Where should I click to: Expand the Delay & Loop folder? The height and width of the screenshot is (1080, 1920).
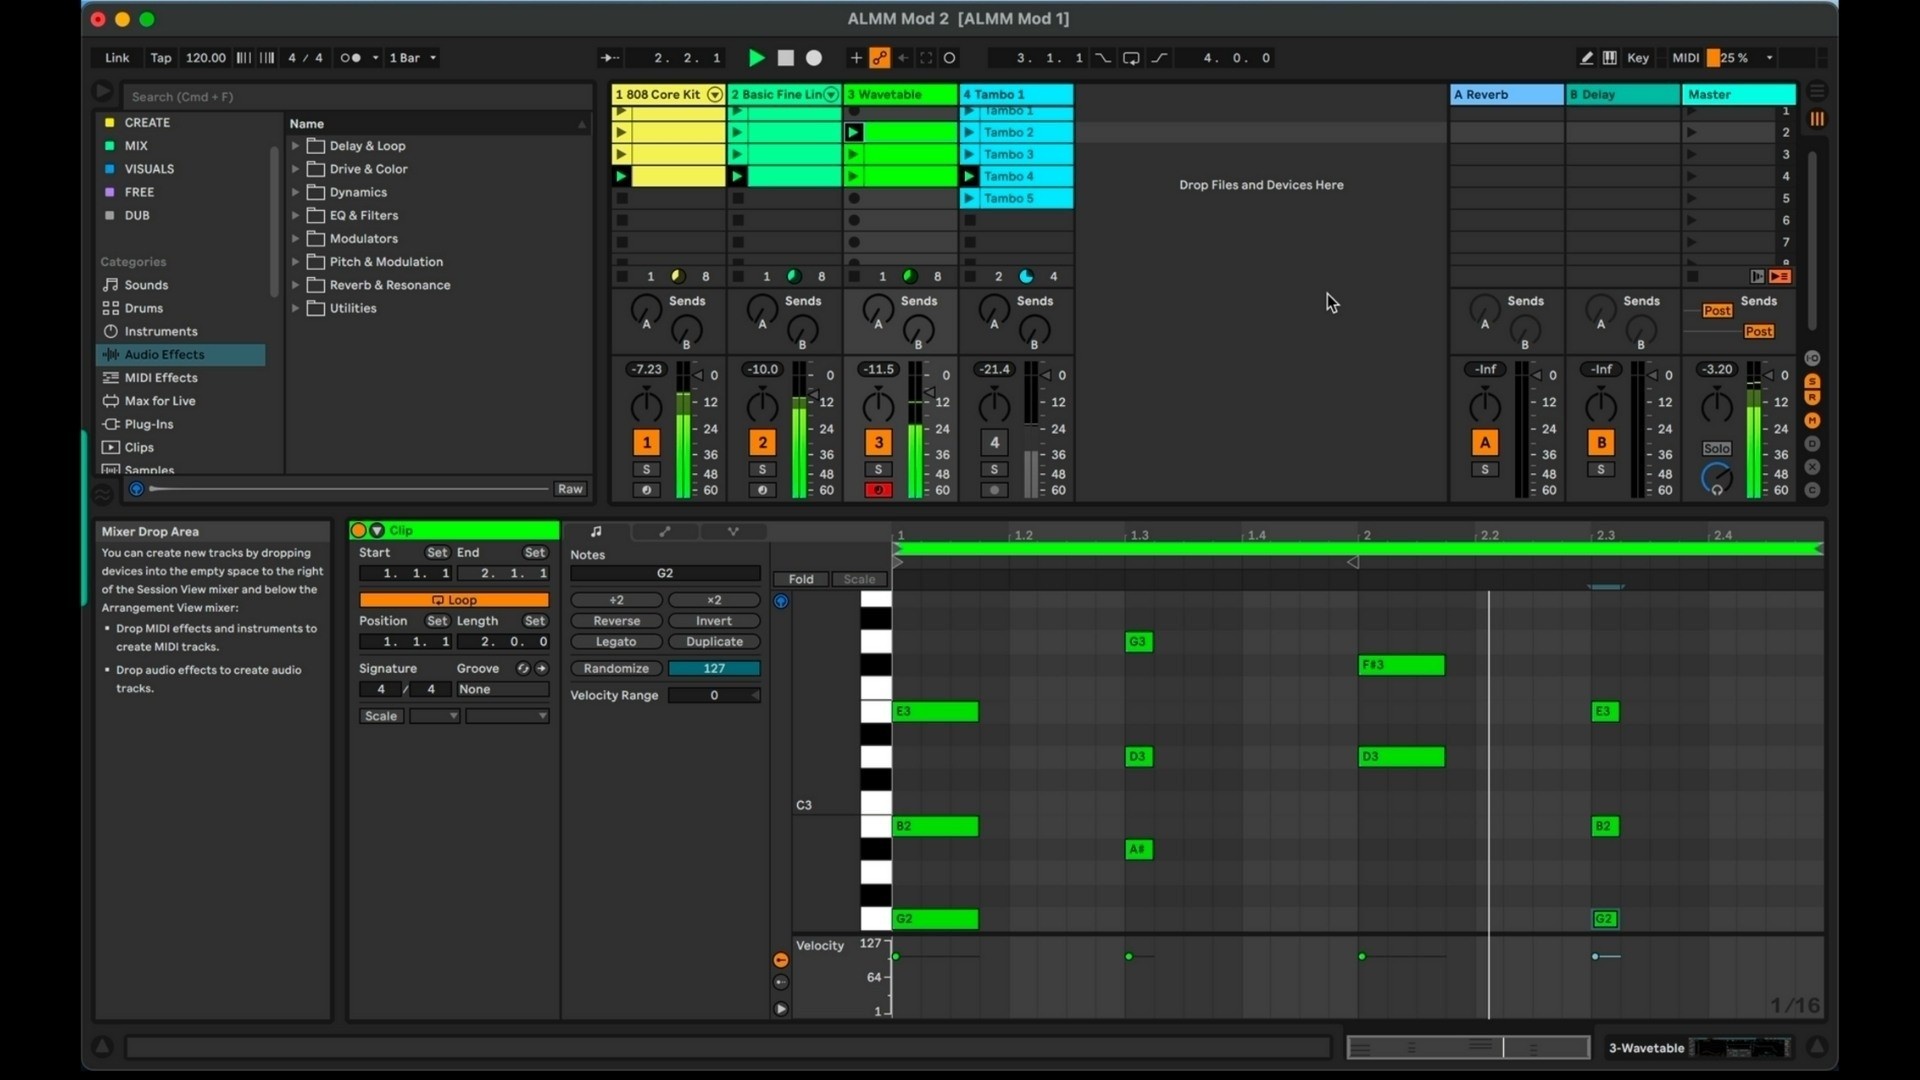point(296,146)
